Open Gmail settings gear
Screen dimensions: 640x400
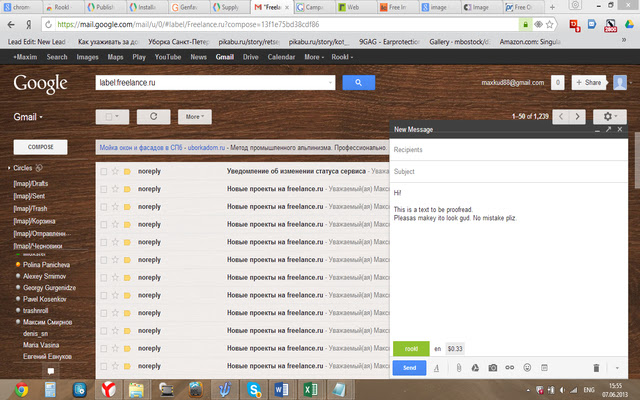[x=609, y=117]
